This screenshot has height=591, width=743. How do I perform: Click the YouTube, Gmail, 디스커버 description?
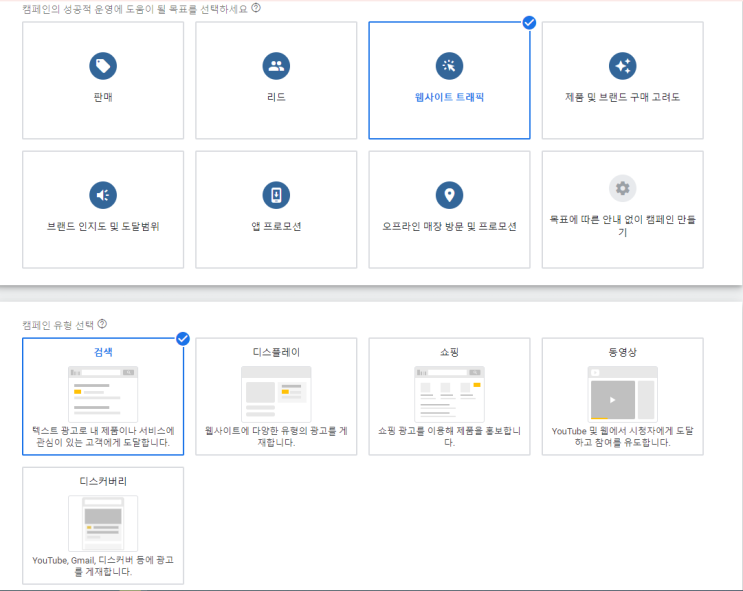103,566
